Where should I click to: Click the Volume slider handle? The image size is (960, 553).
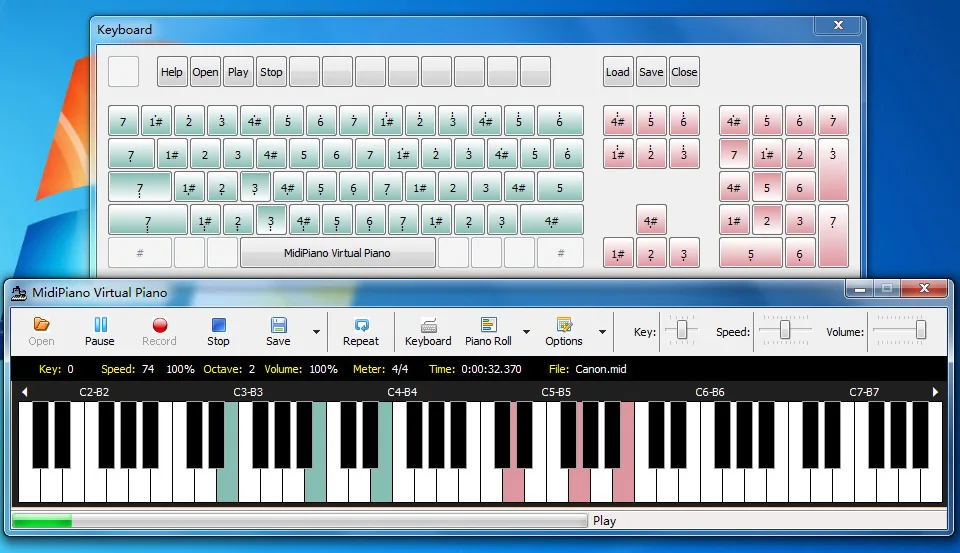(x=920, y=330)
